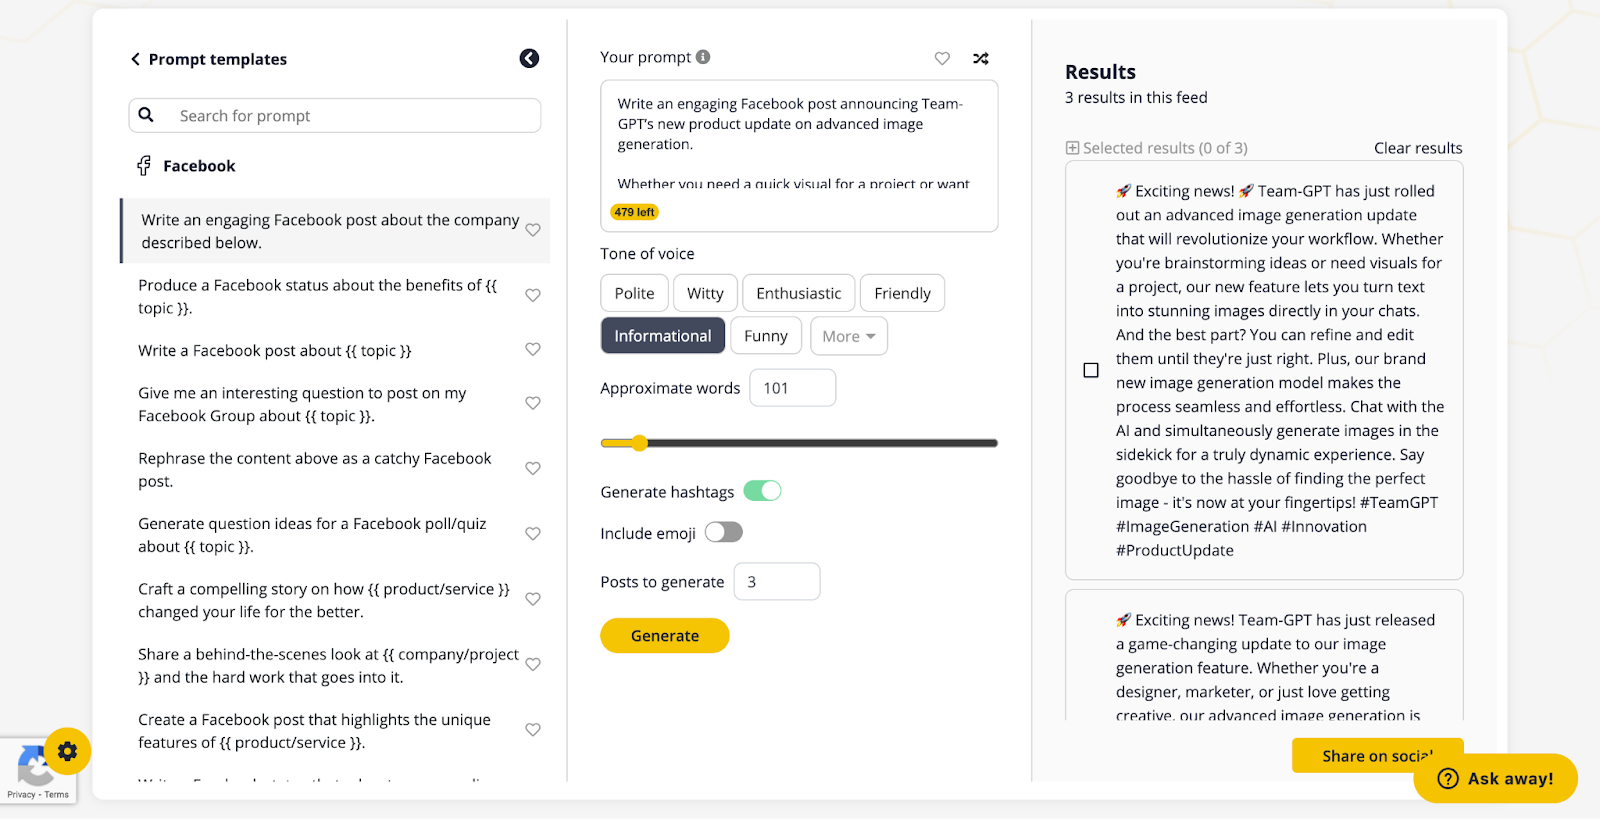Click the shuffle prompt icon
The height and width of the screenshot is (819, 1600).
(980, 58)
